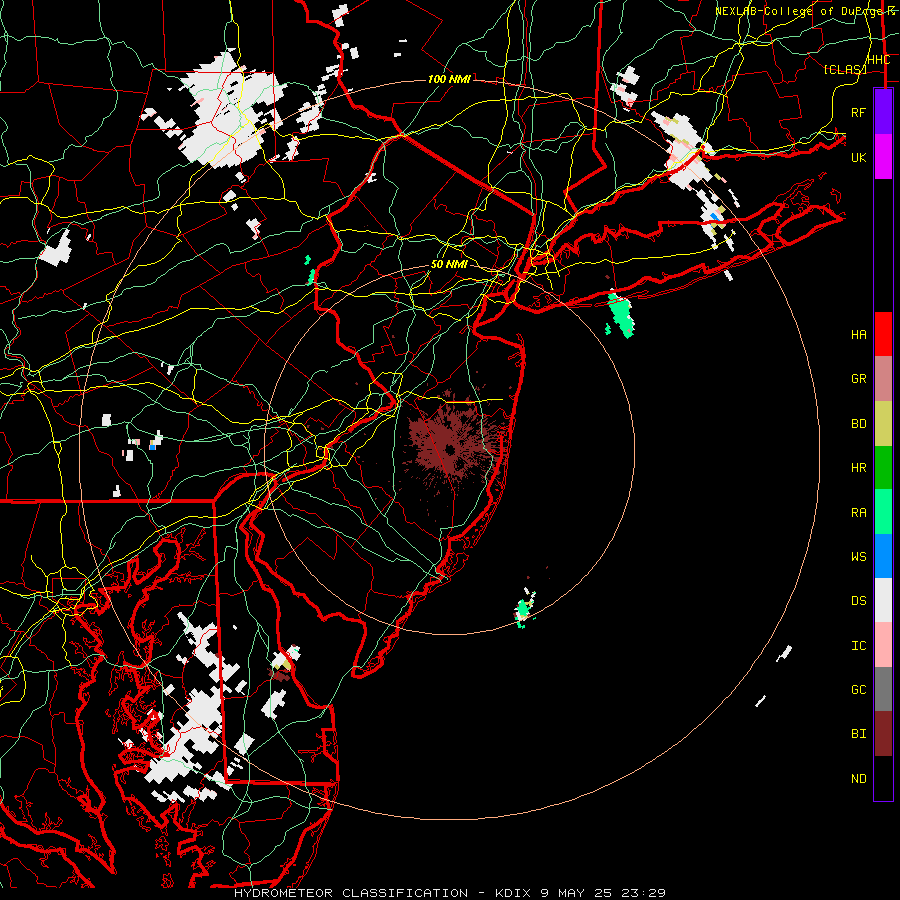
Task: Click the mint green RA legend swatch
Action: pyautogui.click(x=883, y=512)
